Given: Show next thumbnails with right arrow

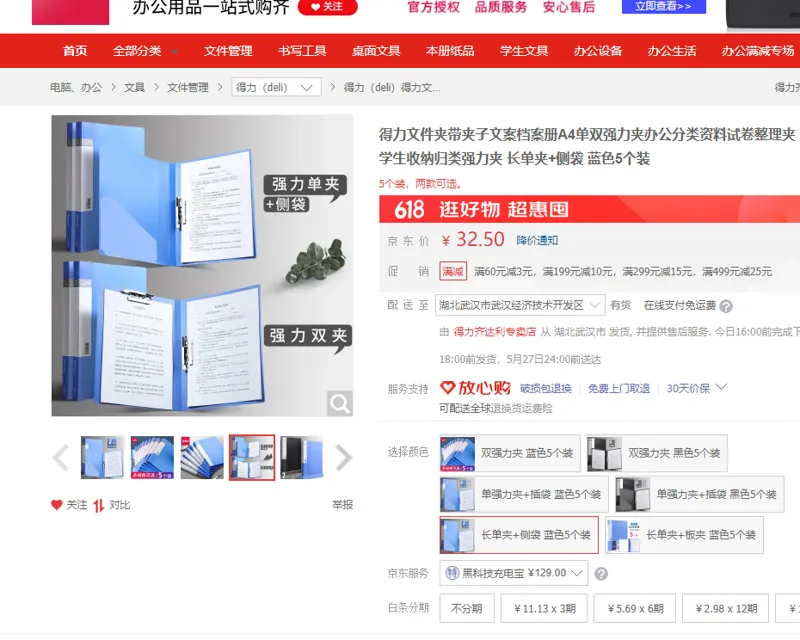Looking at the screenshot, I should tap(343, 457).
